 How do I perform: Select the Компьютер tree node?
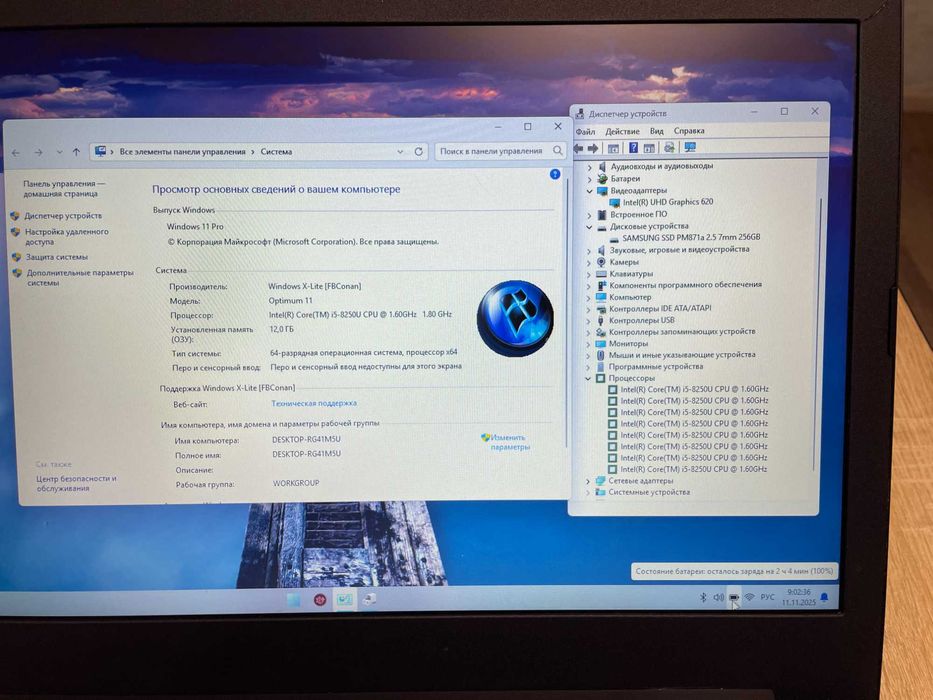pyautogui.click(x=630, y=297)
